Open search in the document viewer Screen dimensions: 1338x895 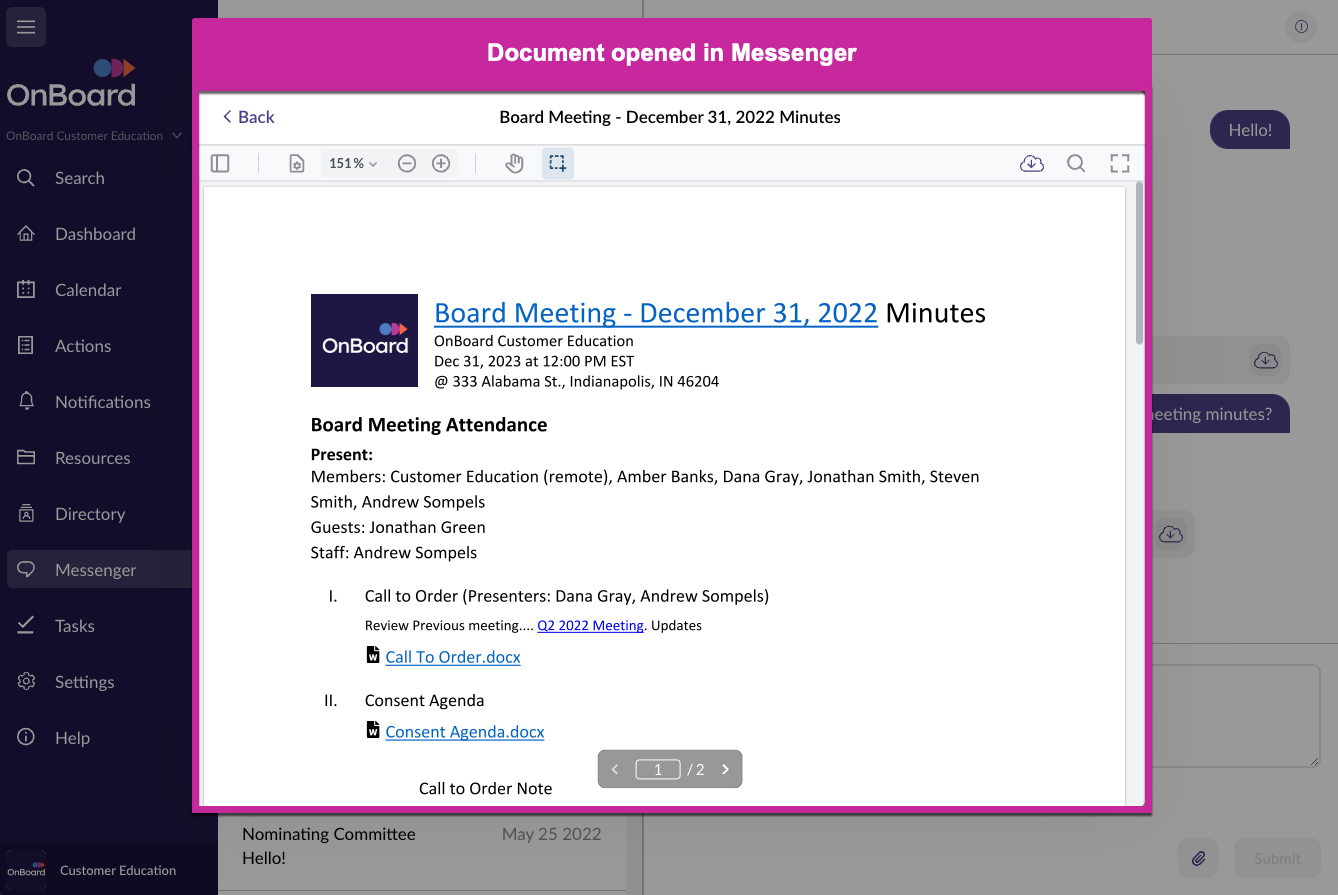point(1076,164)
